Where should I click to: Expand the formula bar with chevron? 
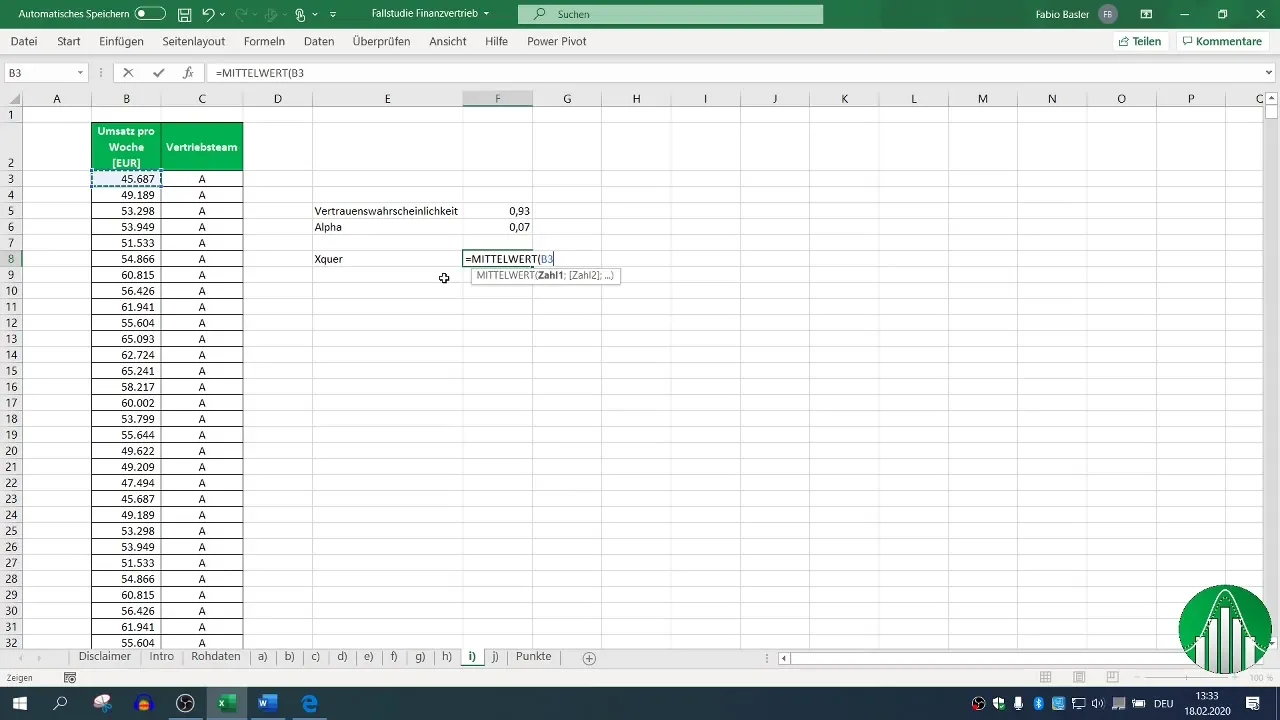[1269, 73]
